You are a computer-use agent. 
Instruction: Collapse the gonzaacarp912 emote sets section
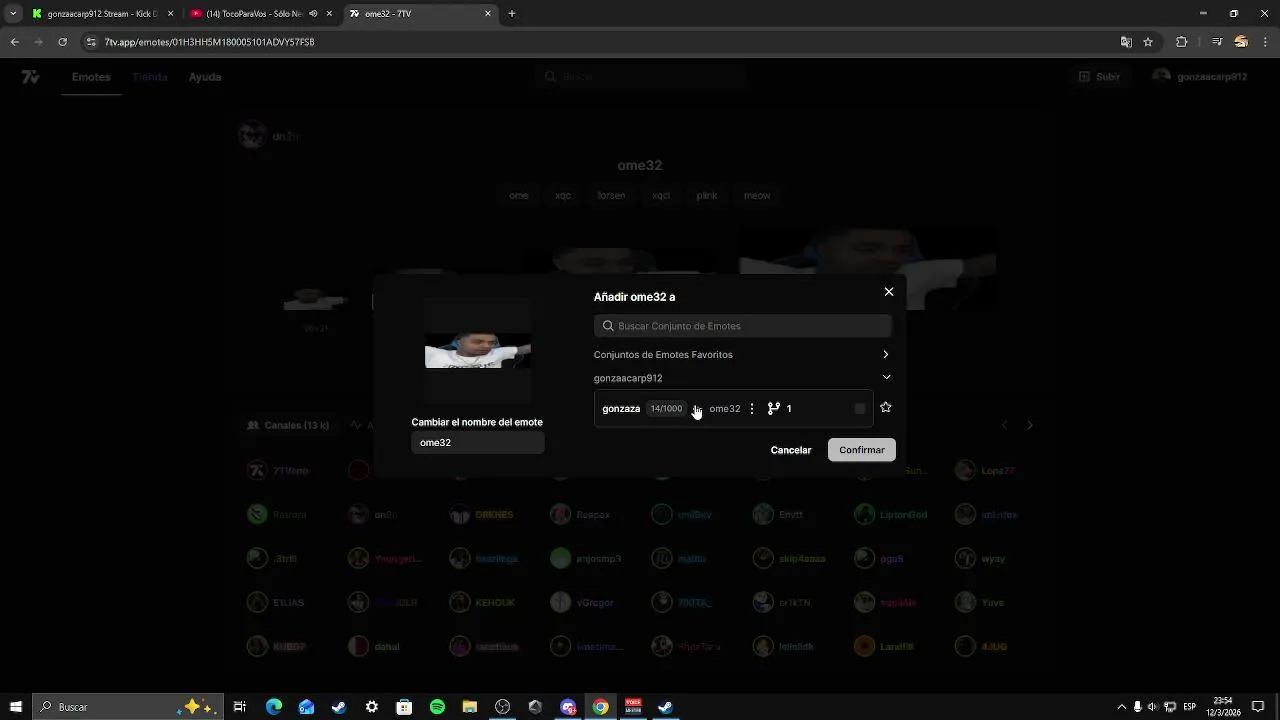(742, 378)
